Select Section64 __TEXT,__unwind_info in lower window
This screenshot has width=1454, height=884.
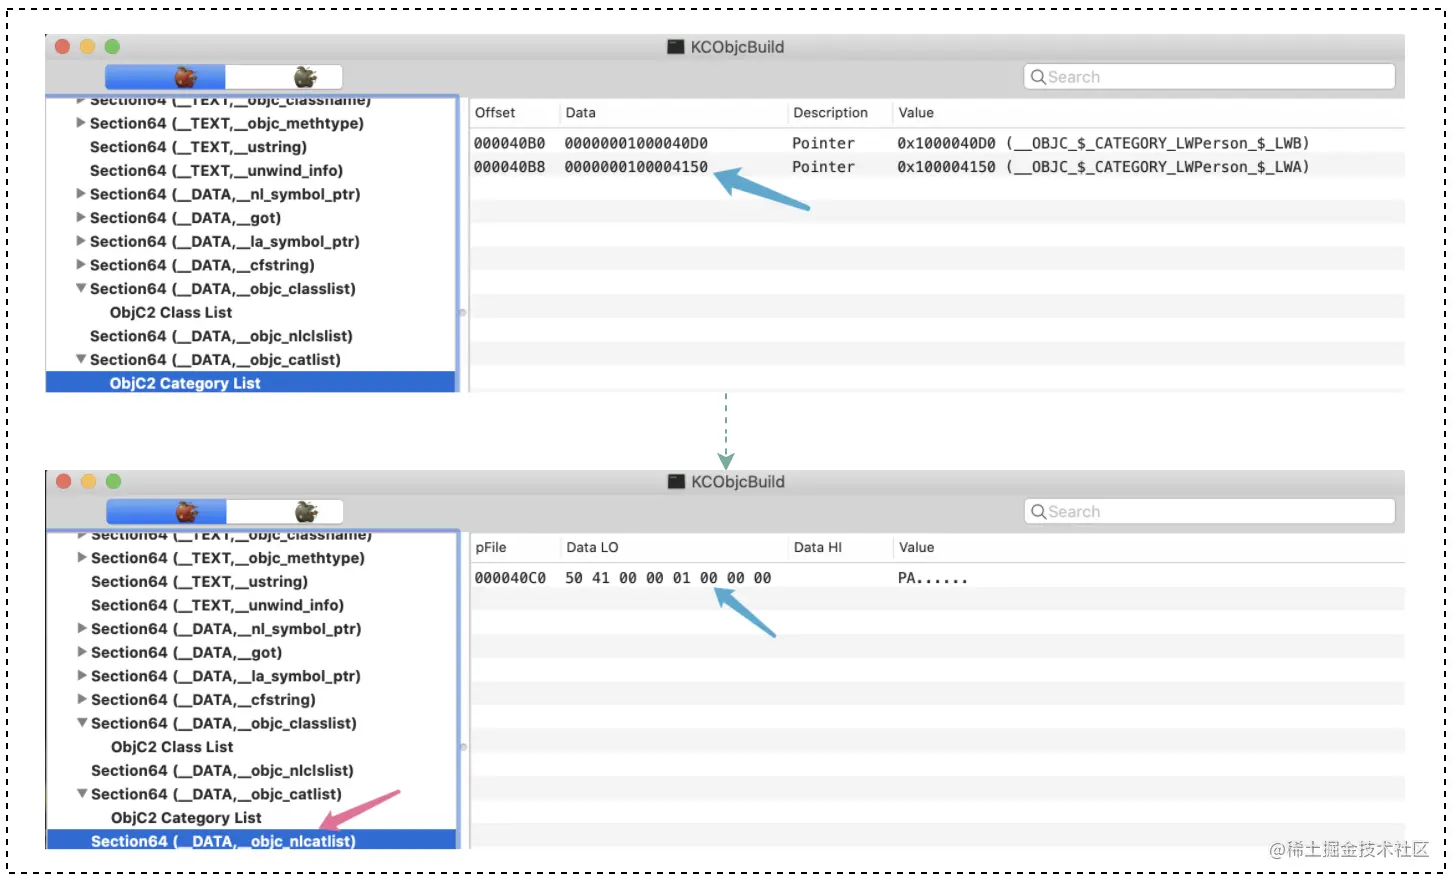click(217, 605)
